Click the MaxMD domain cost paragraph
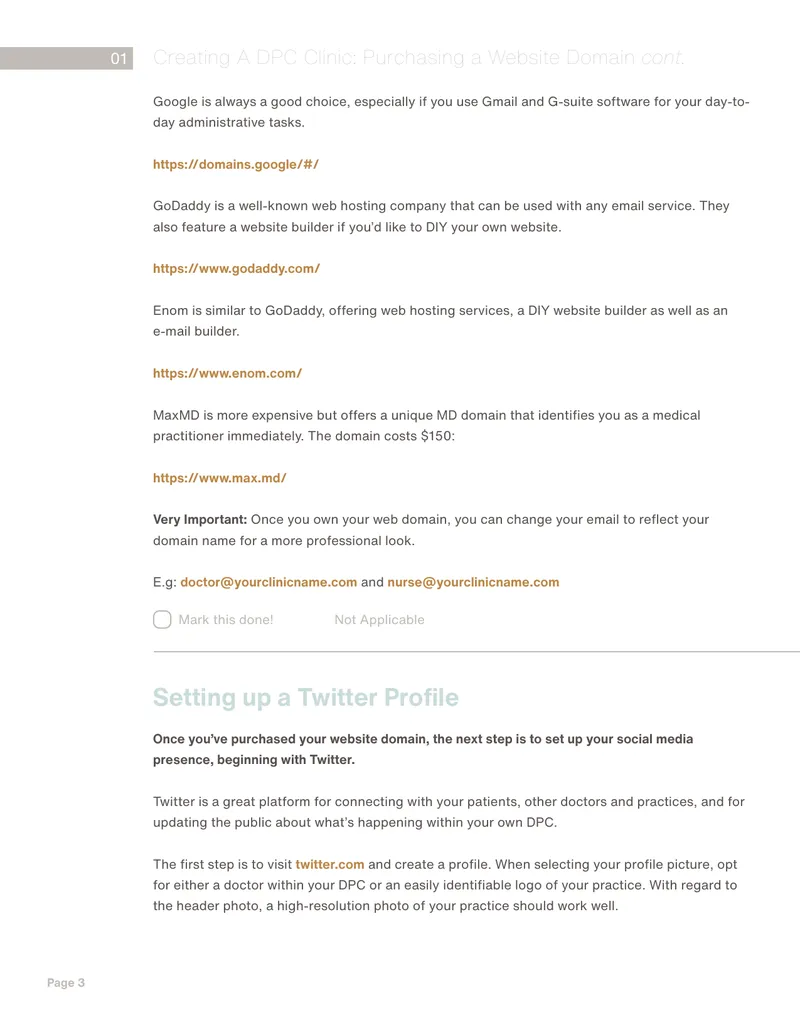 pyautogui.click(x=426, y=426)
